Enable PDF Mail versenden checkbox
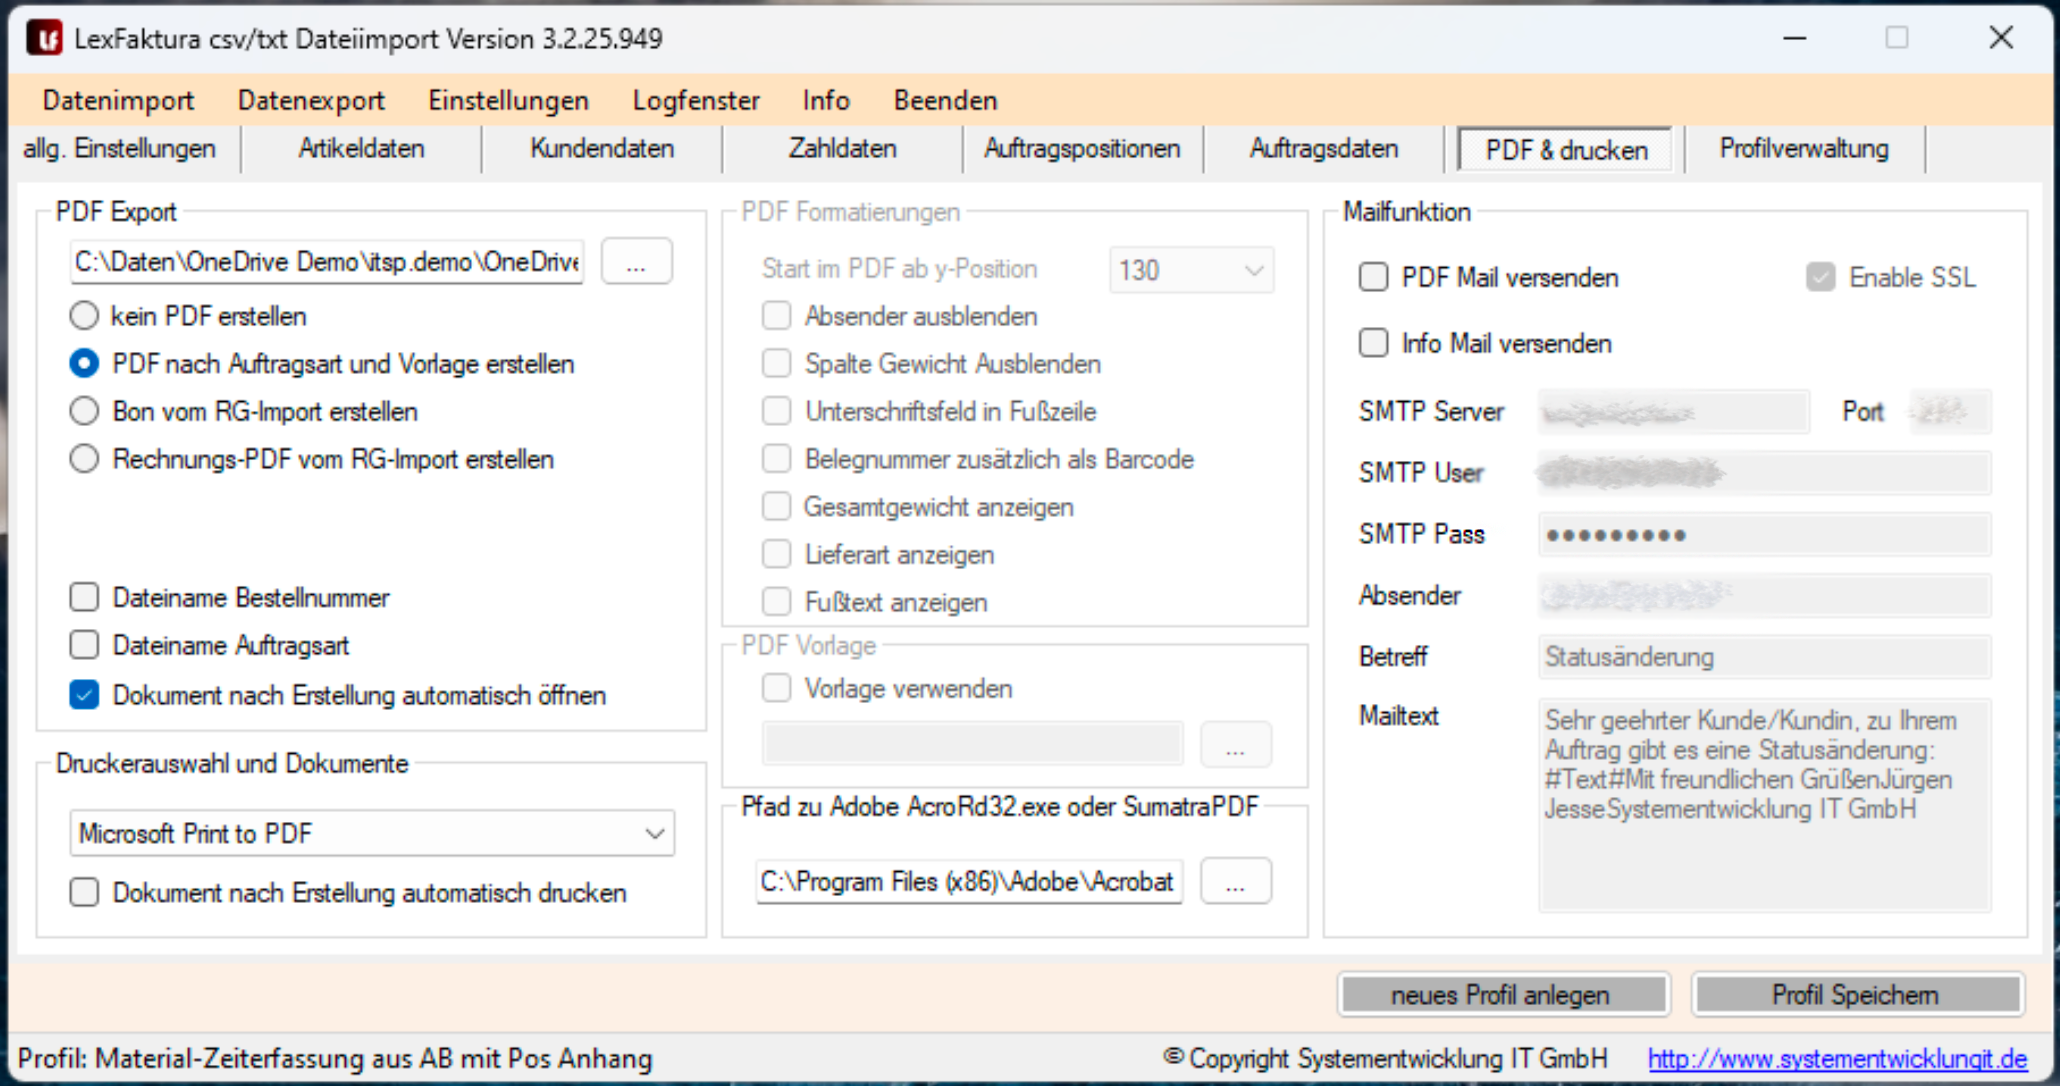2060x1086 pixels. click(1374, 277)
